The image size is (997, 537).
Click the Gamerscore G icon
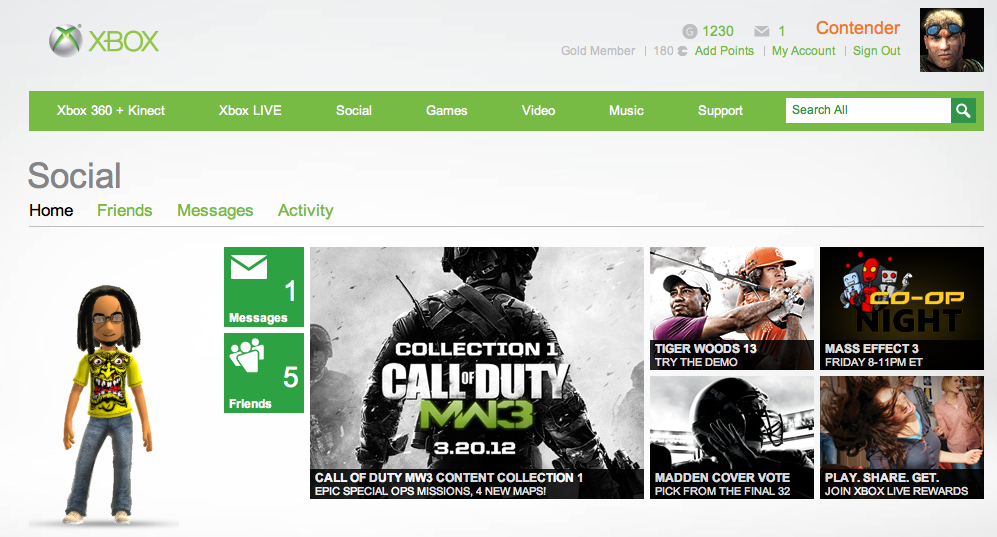tap(689, 31)
